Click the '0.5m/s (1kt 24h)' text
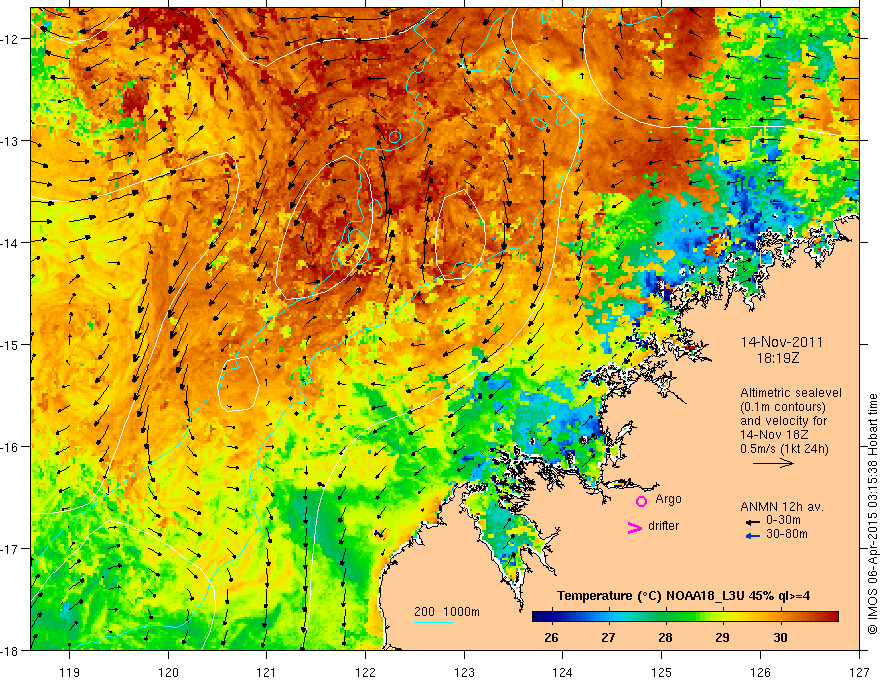This screenshot has height=680, width=880. (x=785, y=449)
